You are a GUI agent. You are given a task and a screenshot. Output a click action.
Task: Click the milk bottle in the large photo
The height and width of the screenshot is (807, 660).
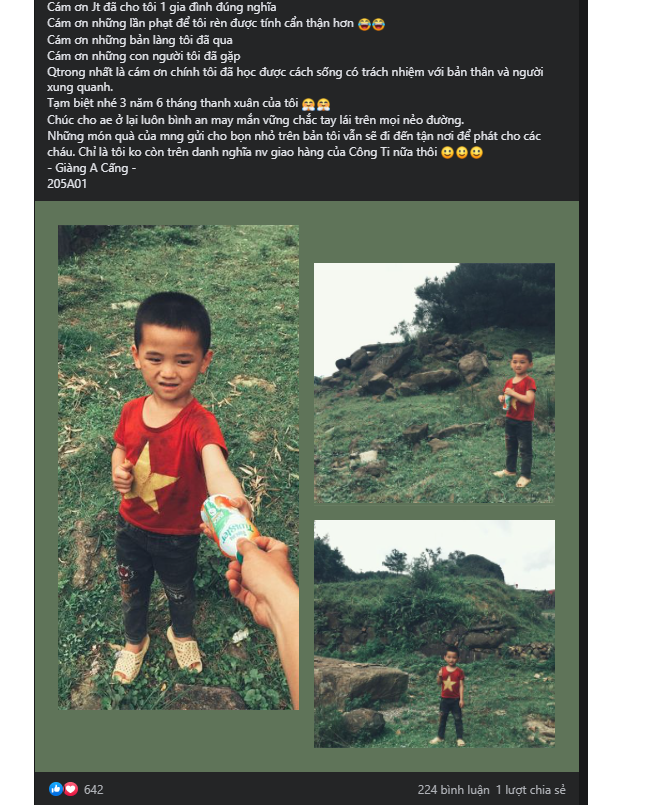pyautogui.click(x=229, y=526)
